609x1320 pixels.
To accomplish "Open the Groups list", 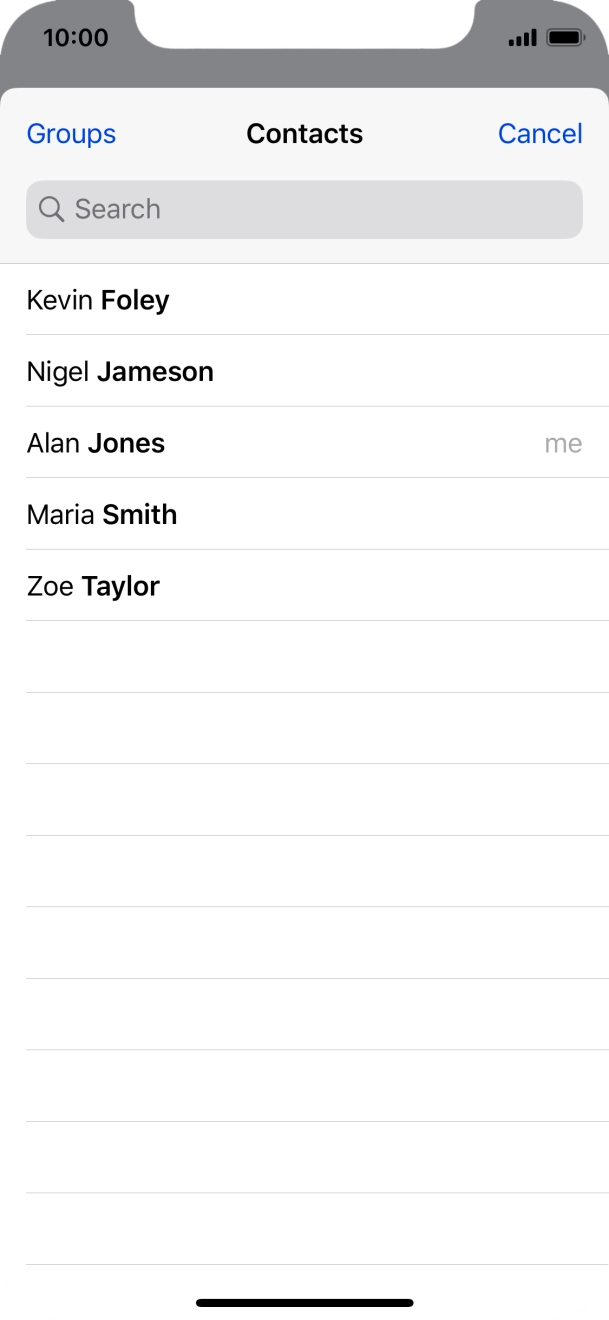I will click(x=71, y=134).
